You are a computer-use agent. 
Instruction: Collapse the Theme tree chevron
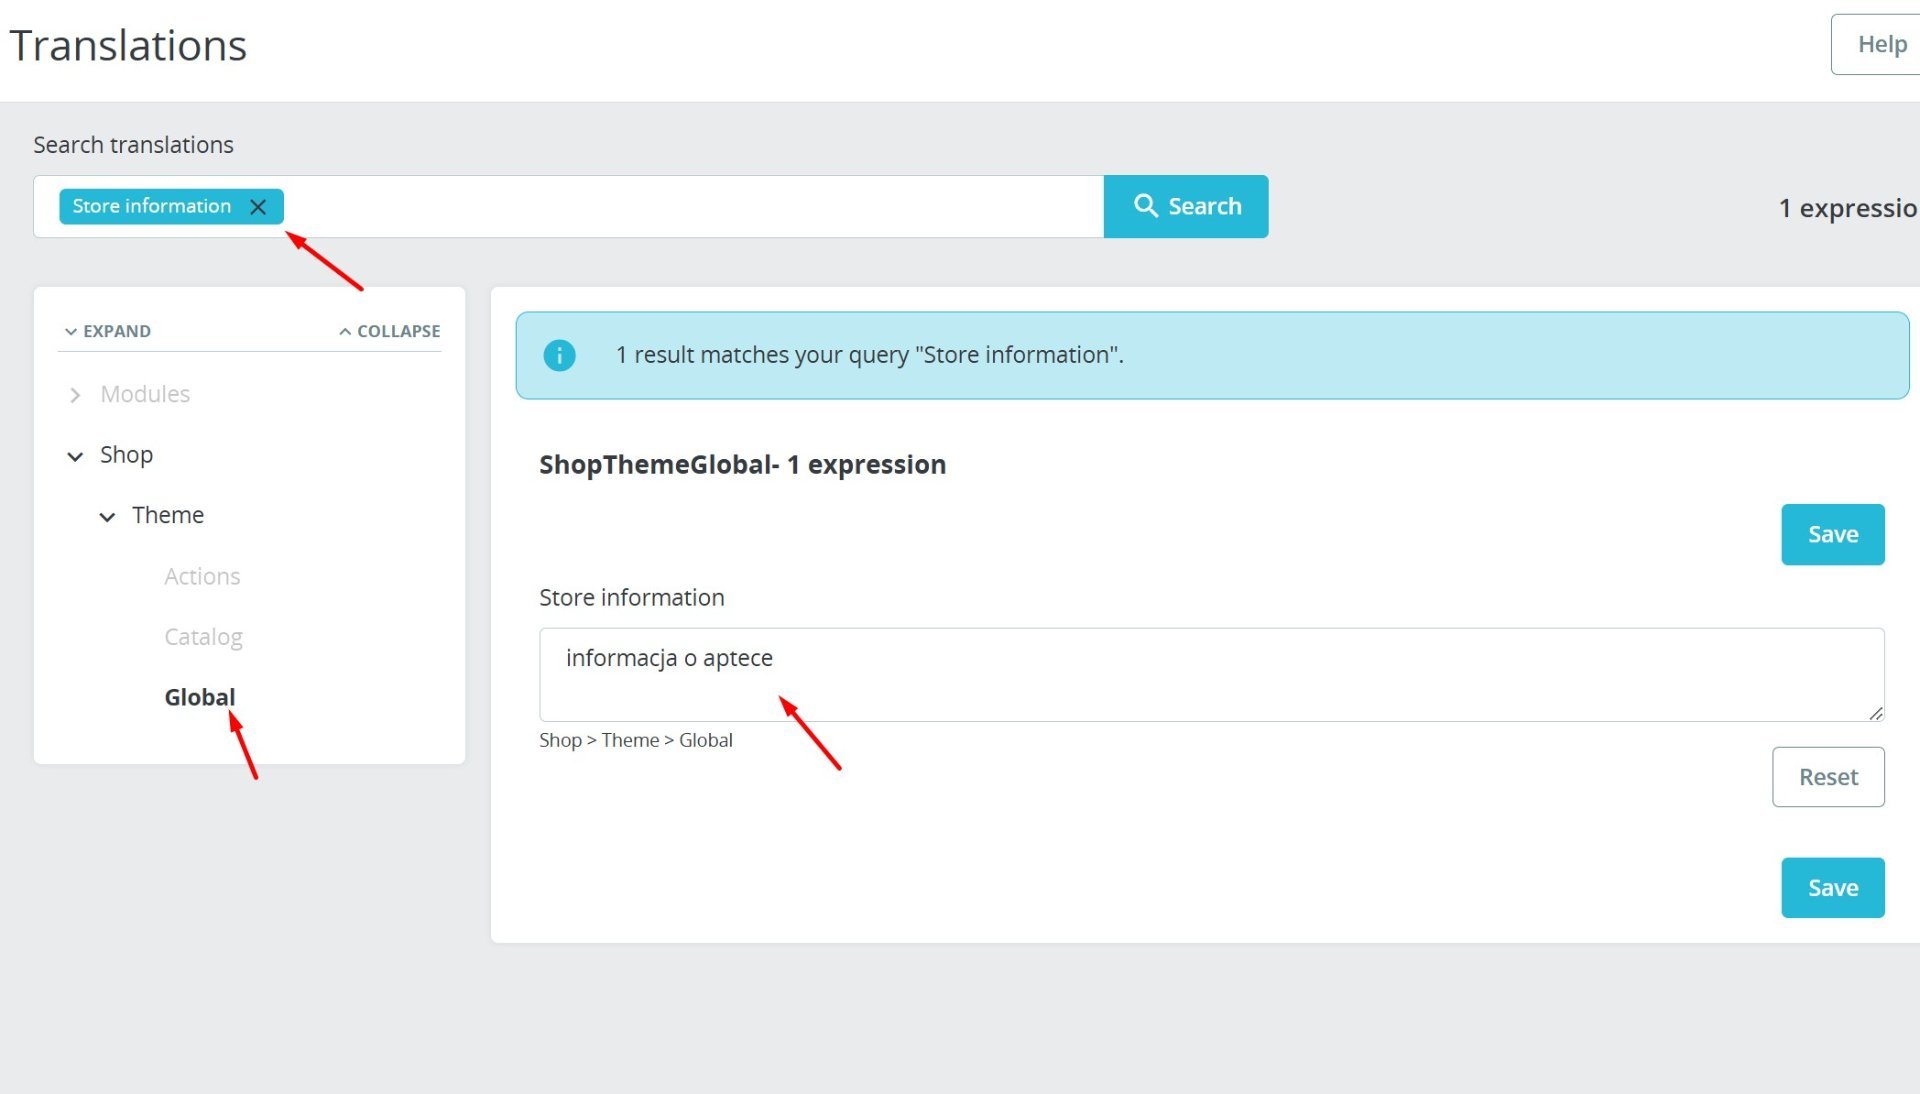click(107, 517)
